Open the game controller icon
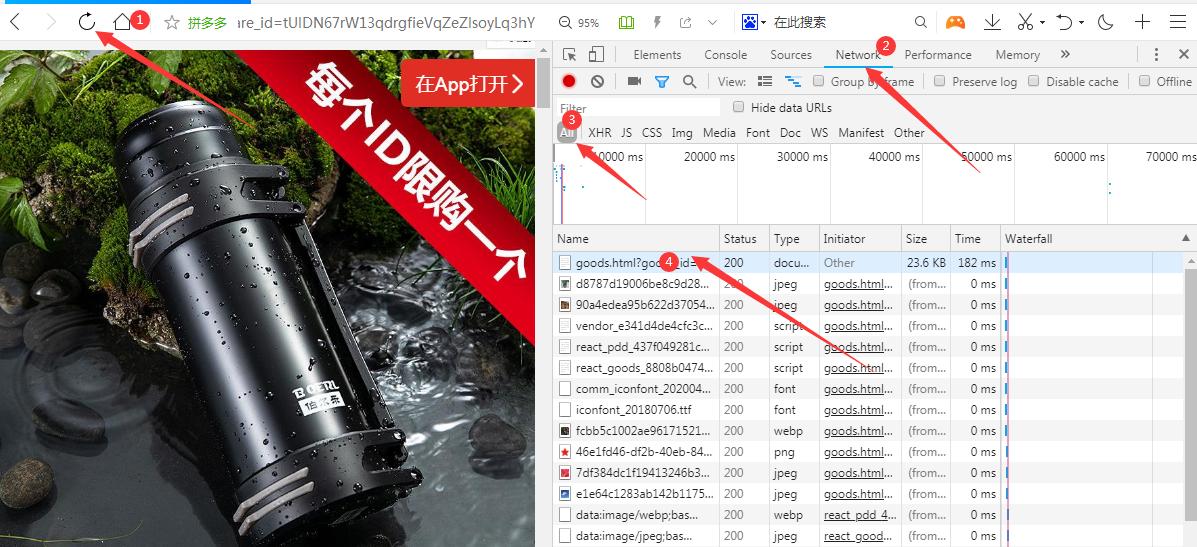The height and width of the screenshot is (547, 1197). pyautogui.click(x=955, y=22)
